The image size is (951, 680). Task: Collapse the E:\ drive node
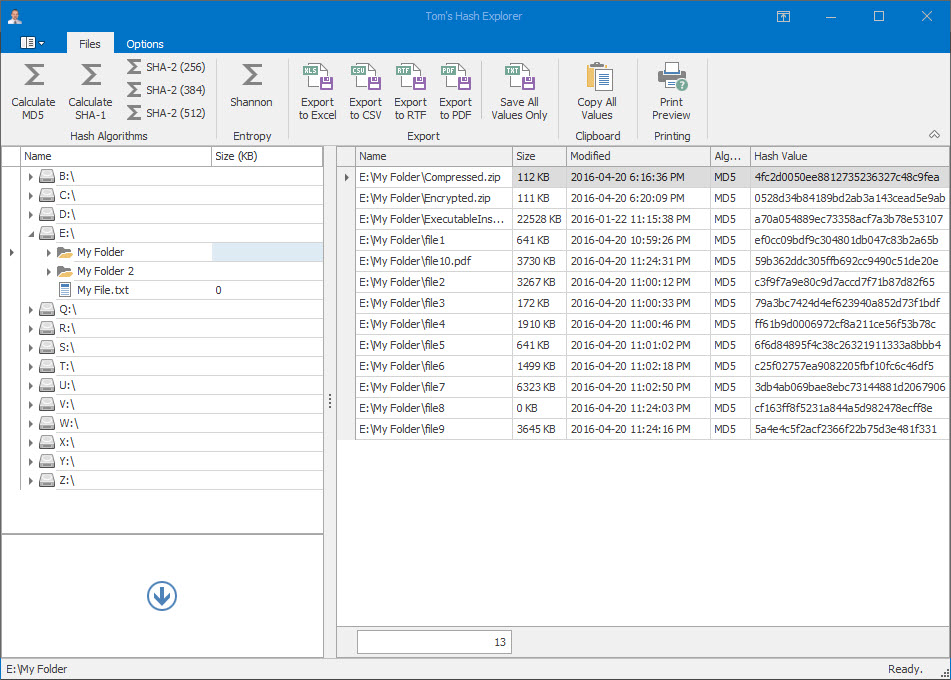(30, 234)
